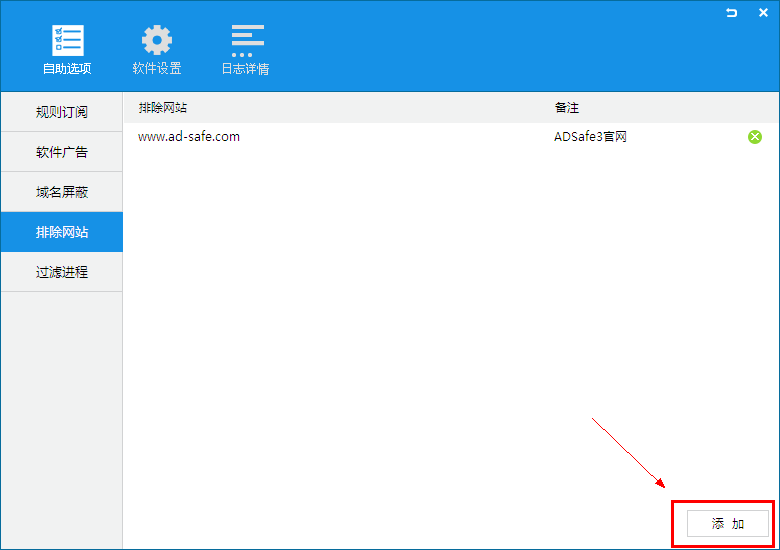Click the 添加 button

(x=728, y=524)
